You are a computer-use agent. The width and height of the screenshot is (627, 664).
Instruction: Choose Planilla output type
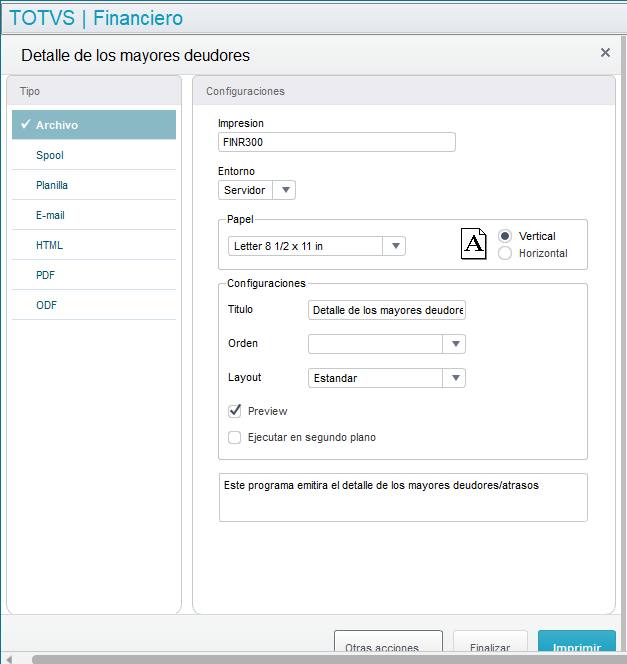(94, 185)
